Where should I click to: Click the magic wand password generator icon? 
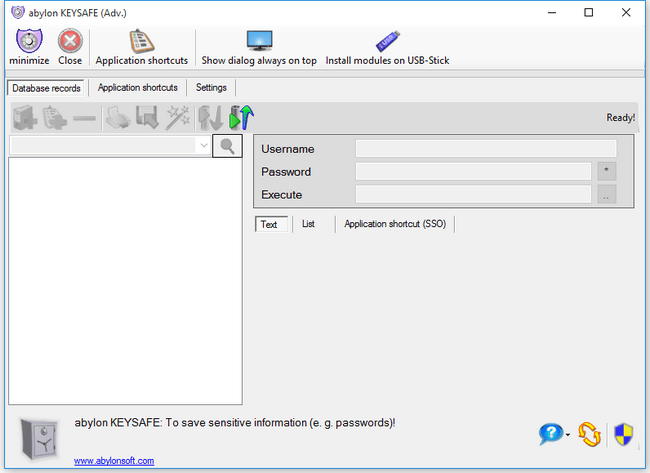[x=178, y=118]
